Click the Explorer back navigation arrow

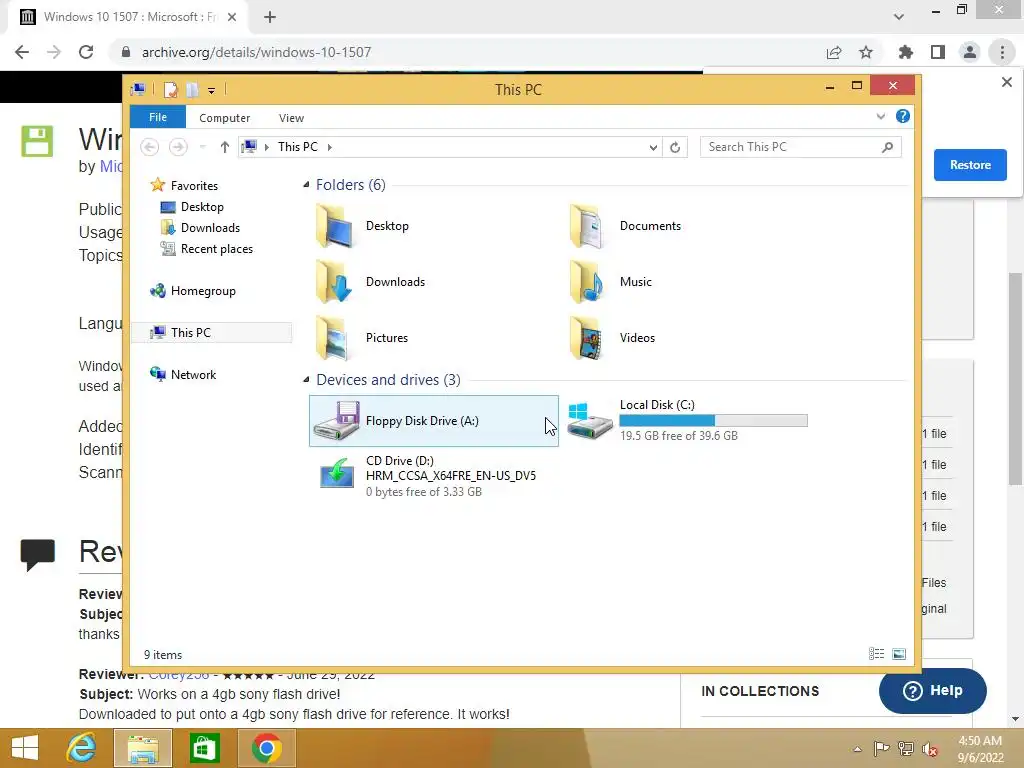coord(150,148)
